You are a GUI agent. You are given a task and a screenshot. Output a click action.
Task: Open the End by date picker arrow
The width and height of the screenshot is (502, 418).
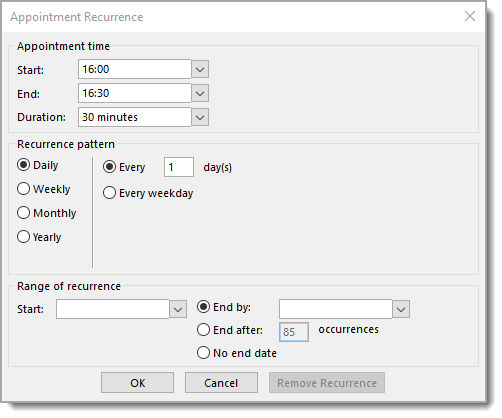click(x=401, y=309)
